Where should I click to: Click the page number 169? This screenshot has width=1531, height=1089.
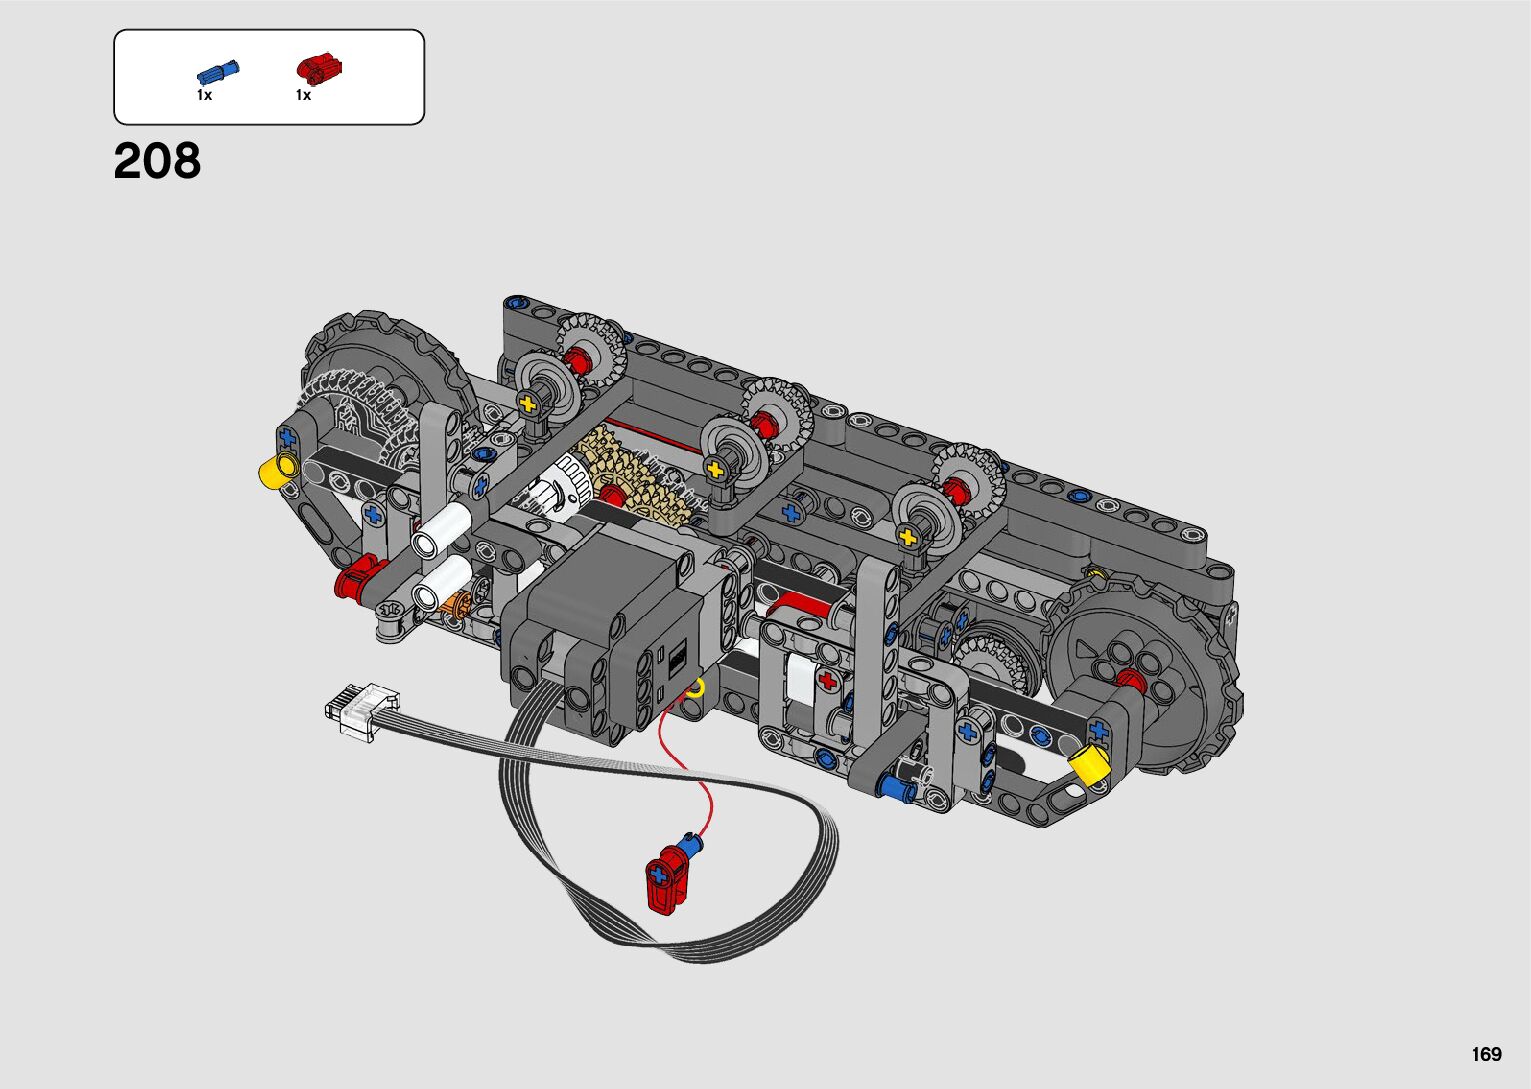(1486, 1054)
